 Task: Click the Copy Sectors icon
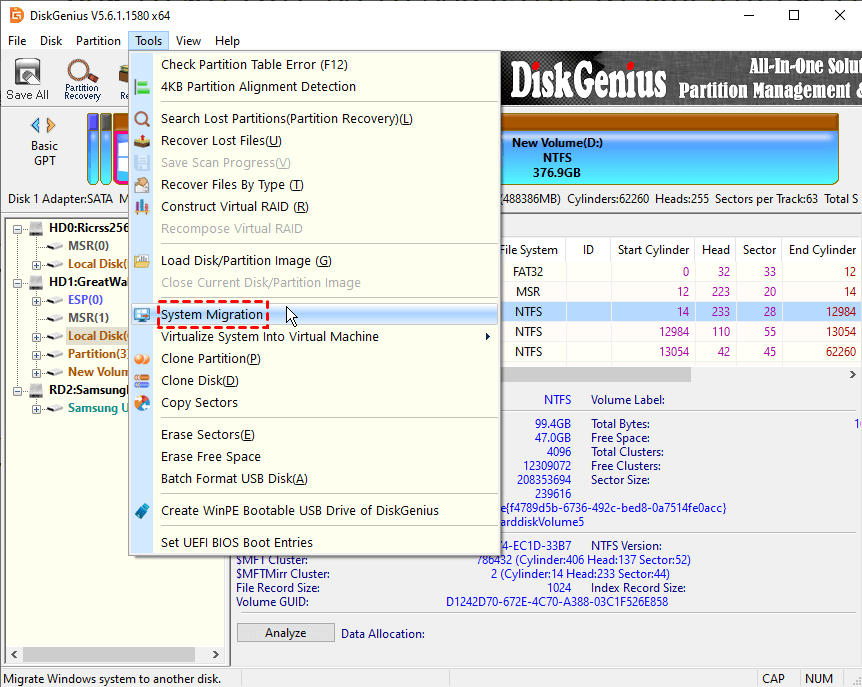click(142, 403)
